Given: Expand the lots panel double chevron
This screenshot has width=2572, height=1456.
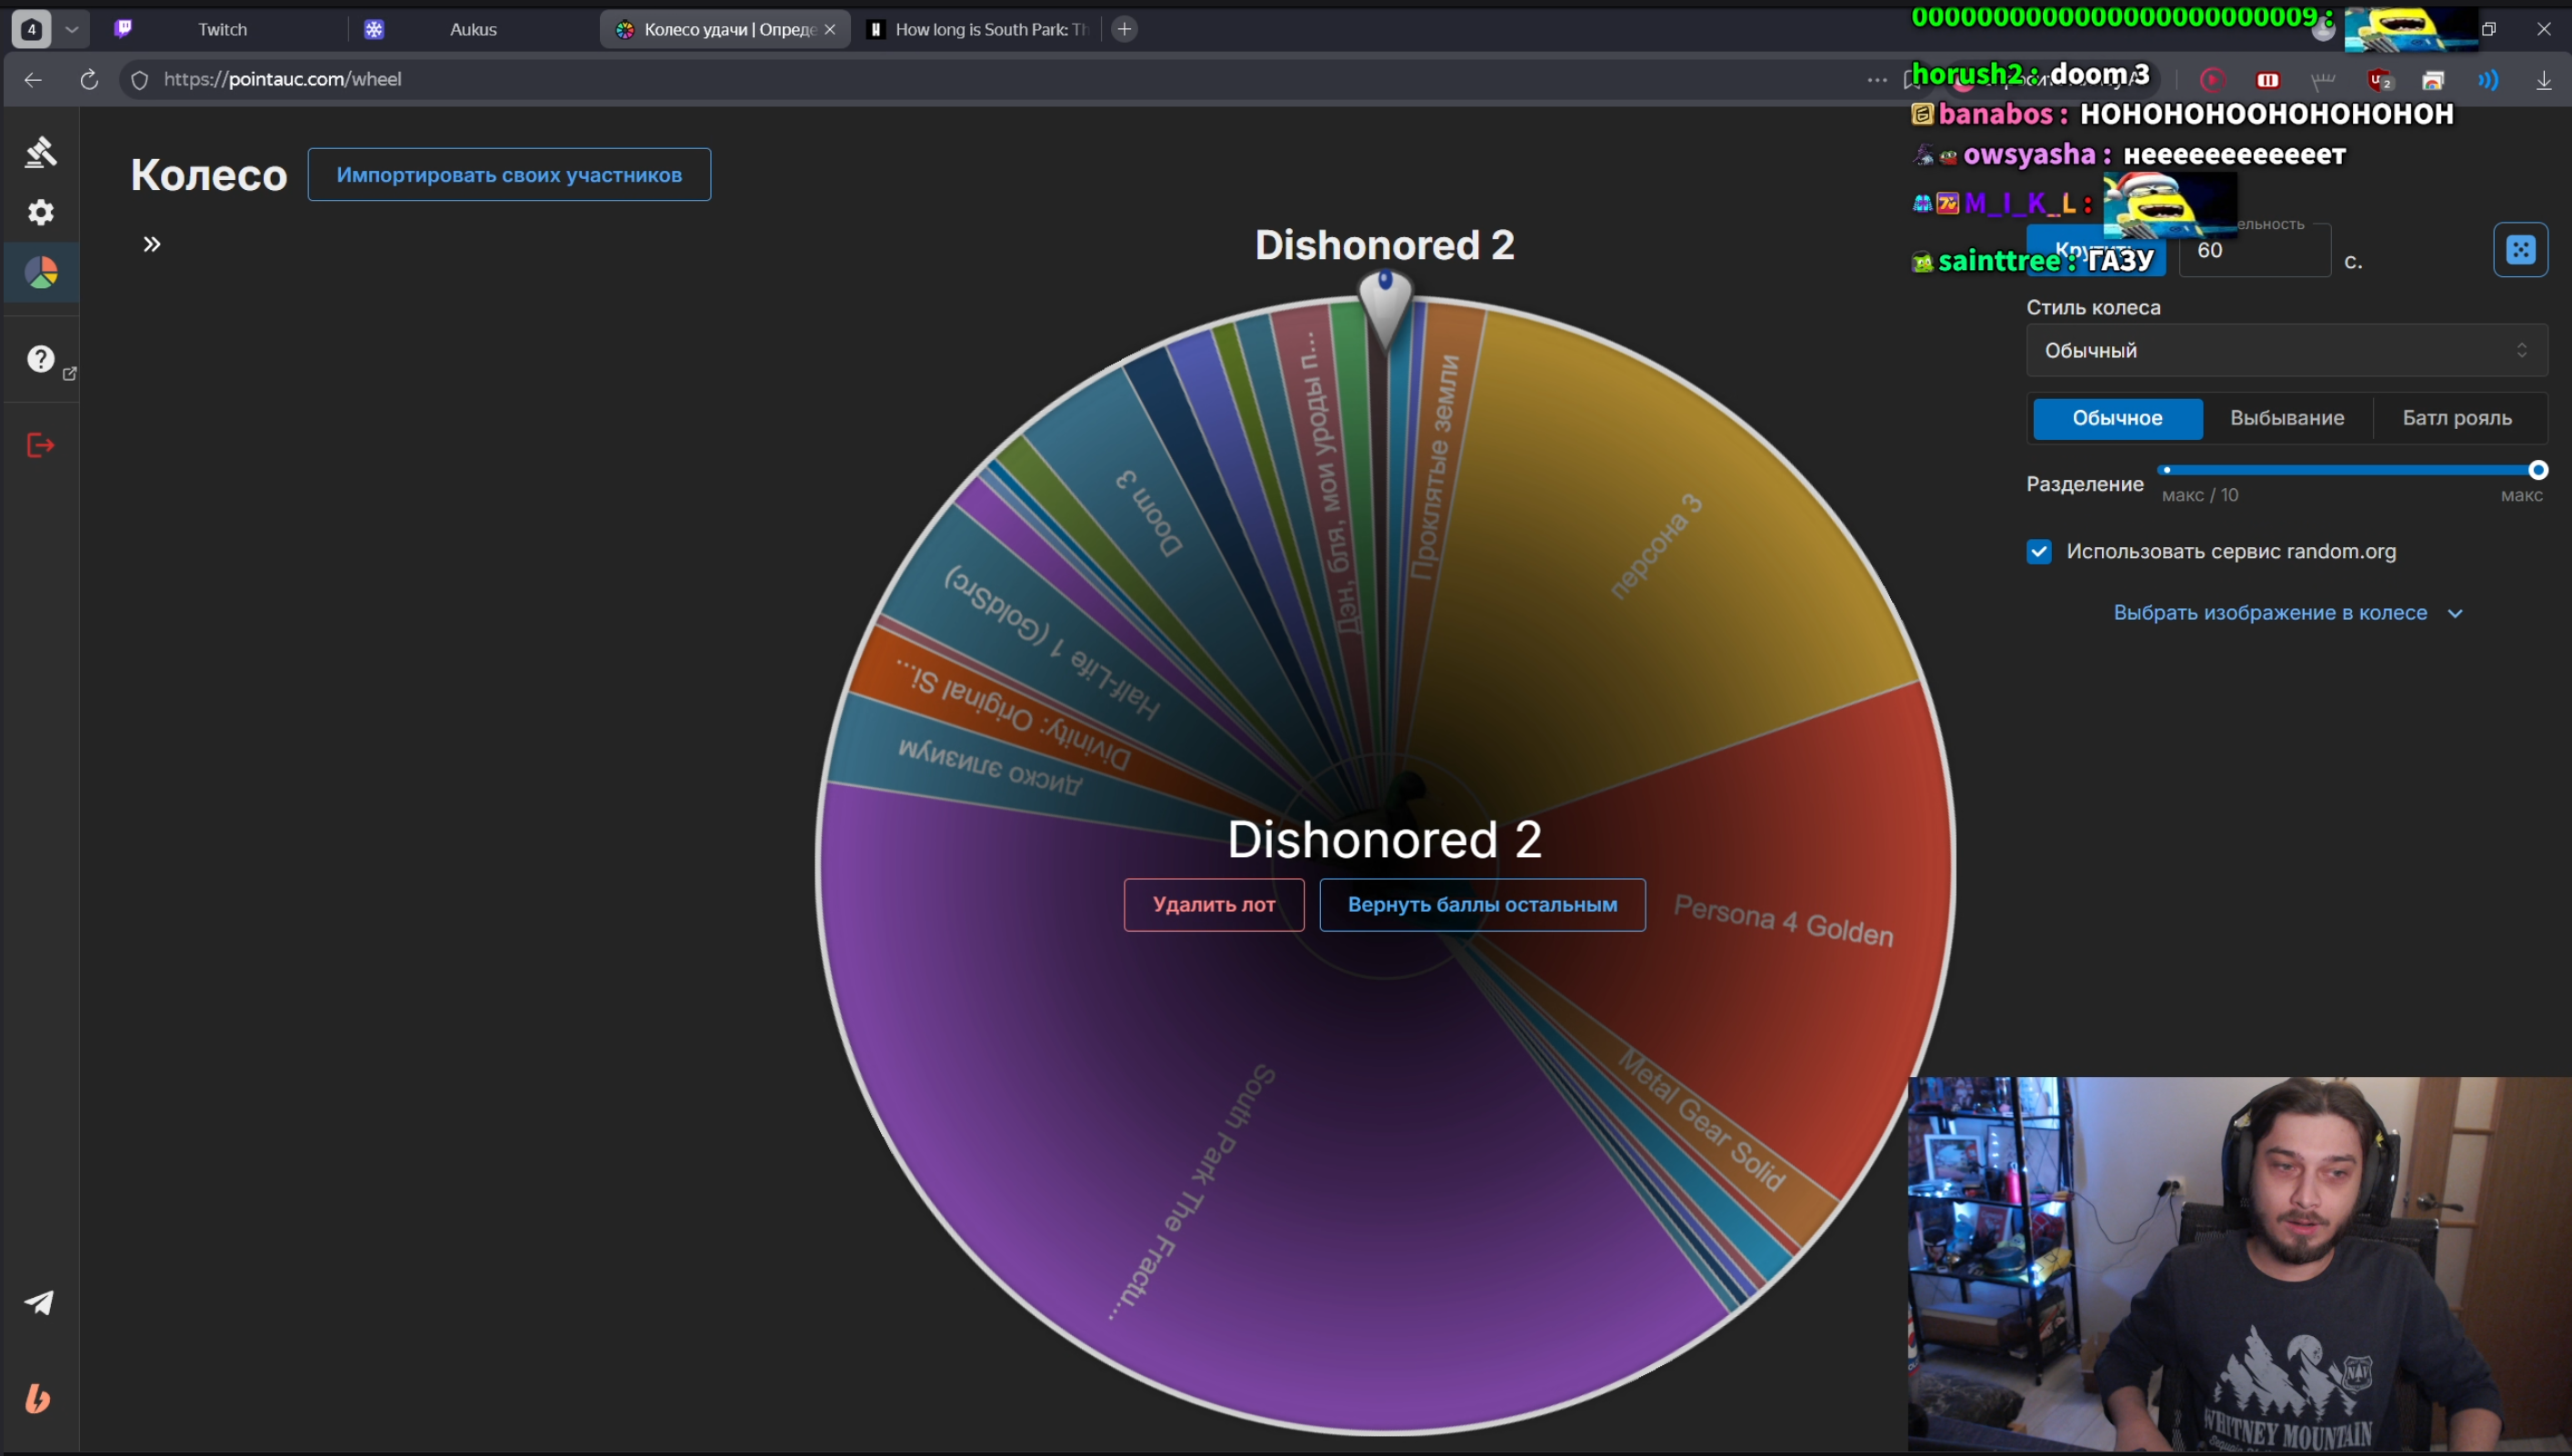Looking at the screenshot, I should point(152,244).
